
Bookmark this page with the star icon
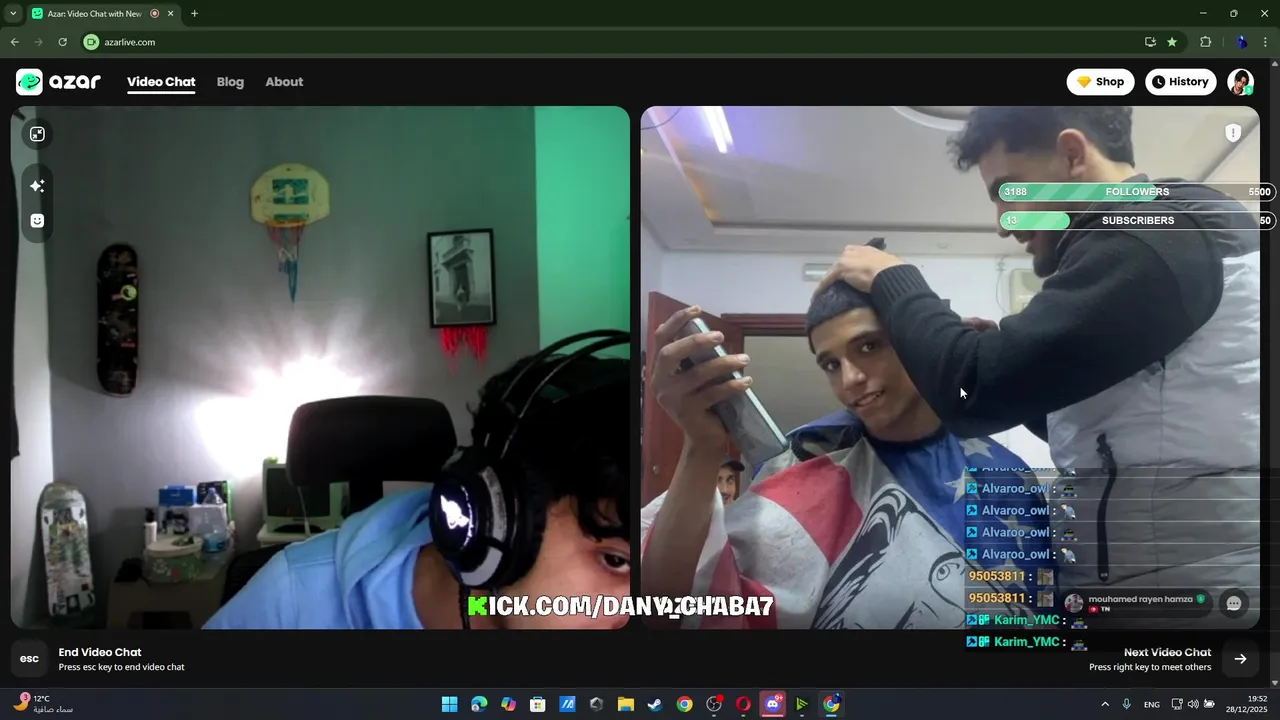[1172, 42]
